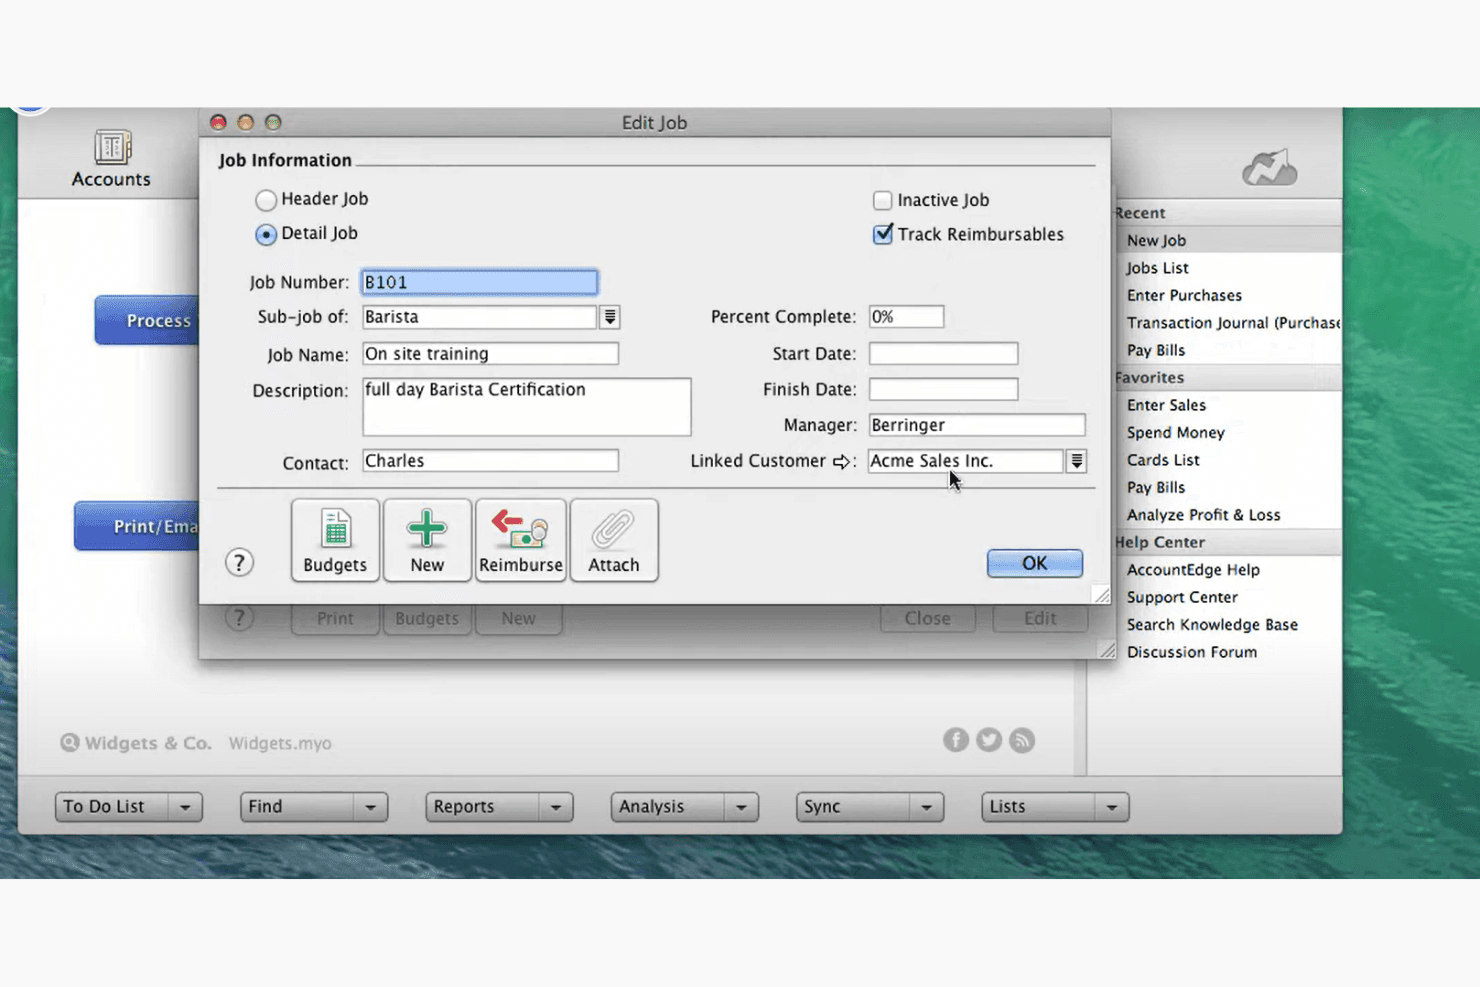Open the Support Center link
The image size is (1480, 987).
[1182, 597]
